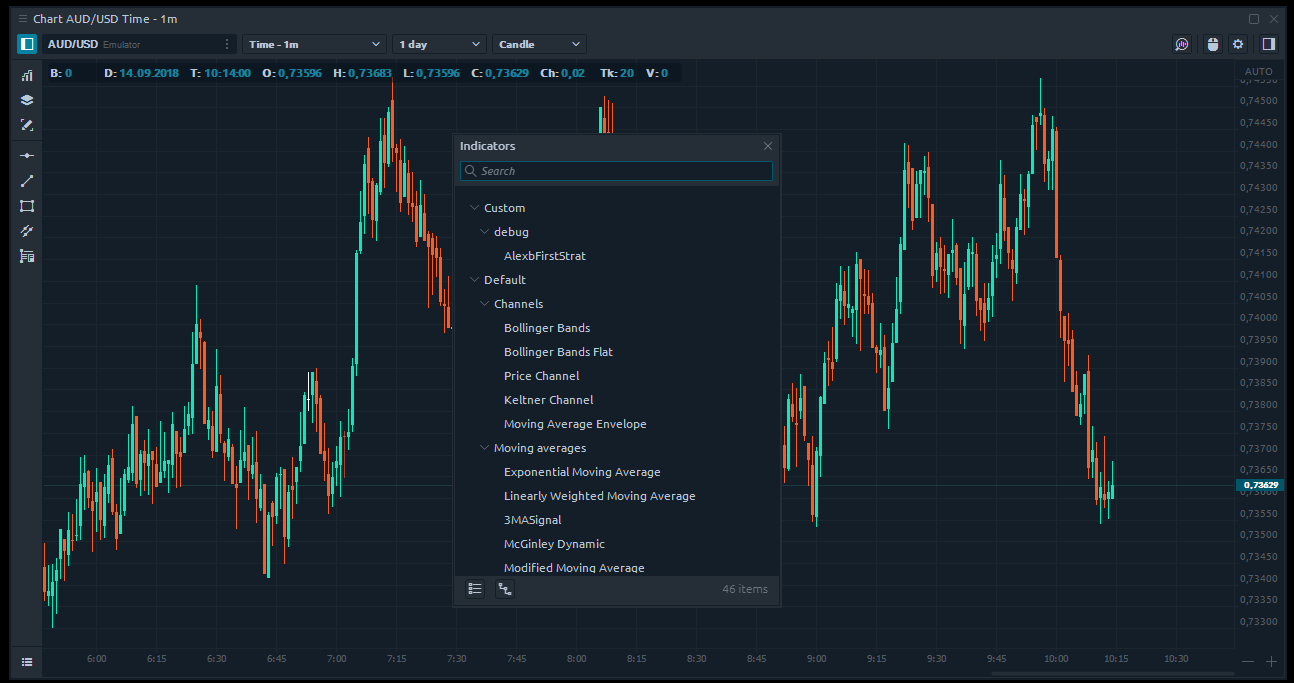Select the trend line drawing tool
The image size is (1294, 683).
(x=27, y=181)
